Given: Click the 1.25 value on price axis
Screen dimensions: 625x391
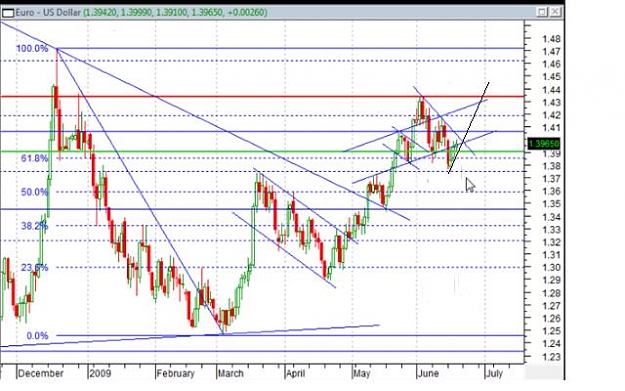Looking at the screenshot, I should (x=551, y=331).
